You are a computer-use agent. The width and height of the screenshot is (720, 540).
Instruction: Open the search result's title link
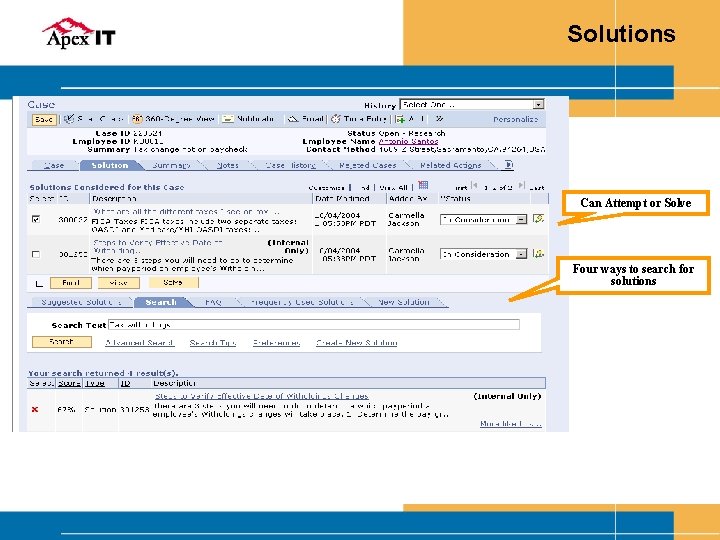(262, 396)
